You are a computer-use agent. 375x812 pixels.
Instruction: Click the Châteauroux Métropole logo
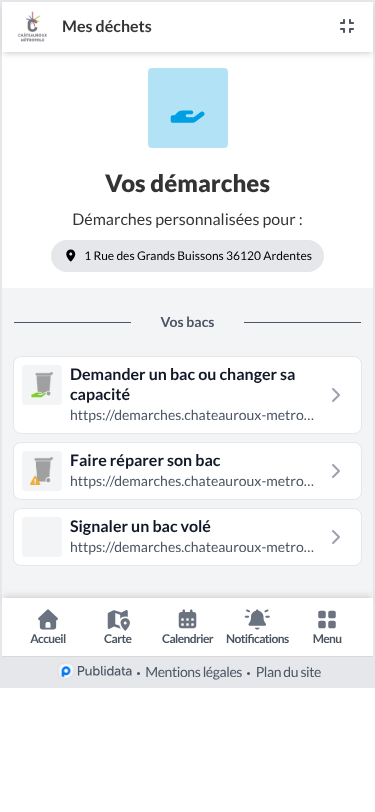(33, 26)
